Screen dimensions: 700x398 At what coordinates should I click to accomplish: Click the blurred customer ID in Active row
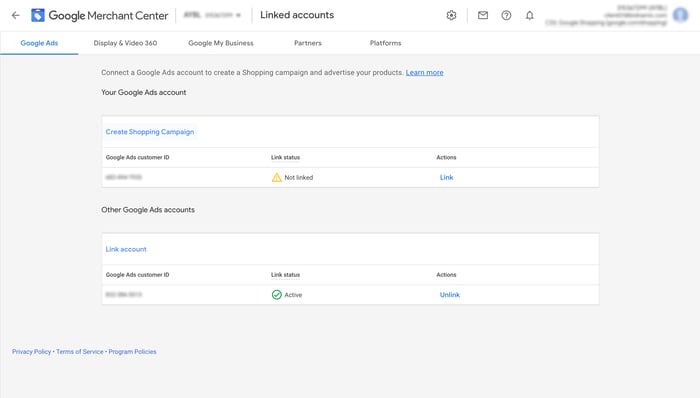124,294
